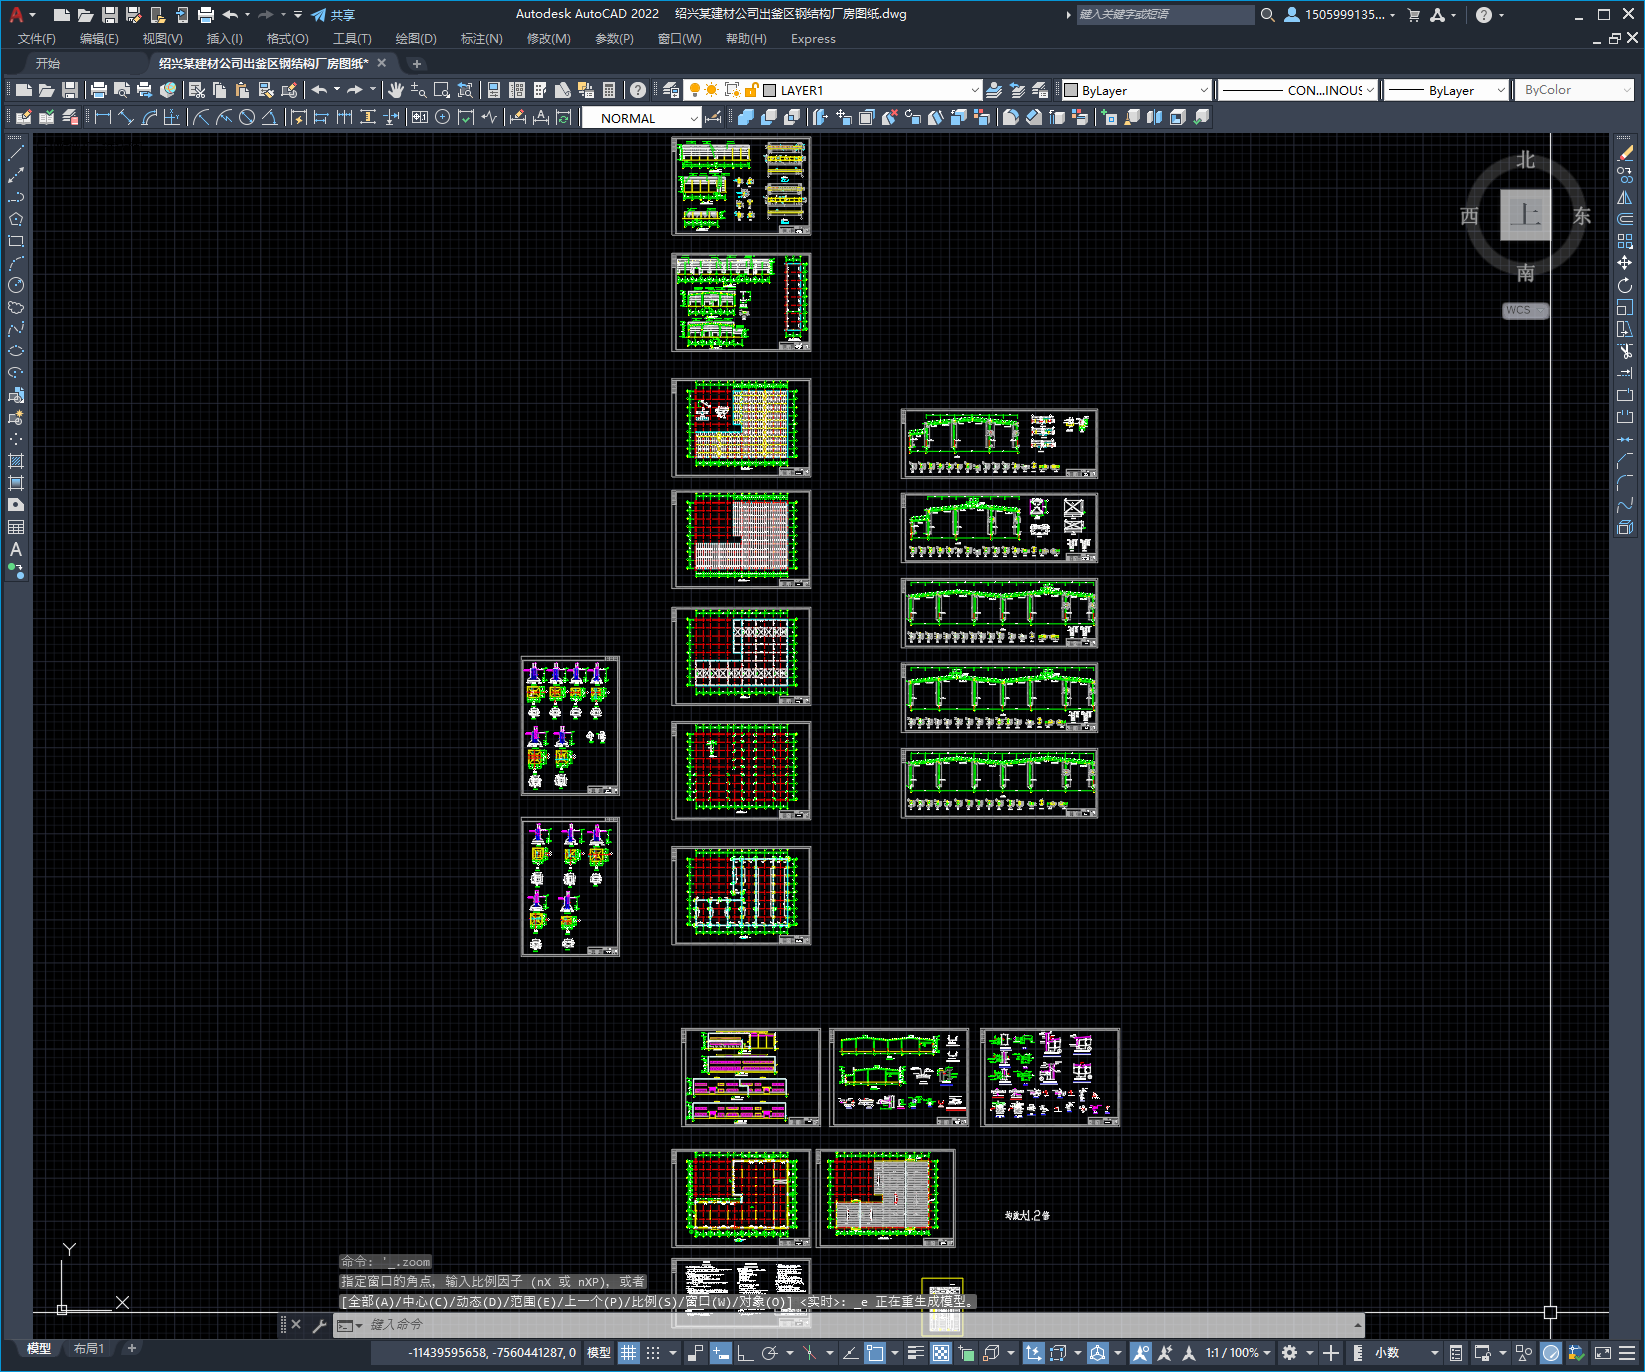The image size is (1645, 1372).
Task: Click the LAYER1 layer color swatch
Action: point(770,90)
